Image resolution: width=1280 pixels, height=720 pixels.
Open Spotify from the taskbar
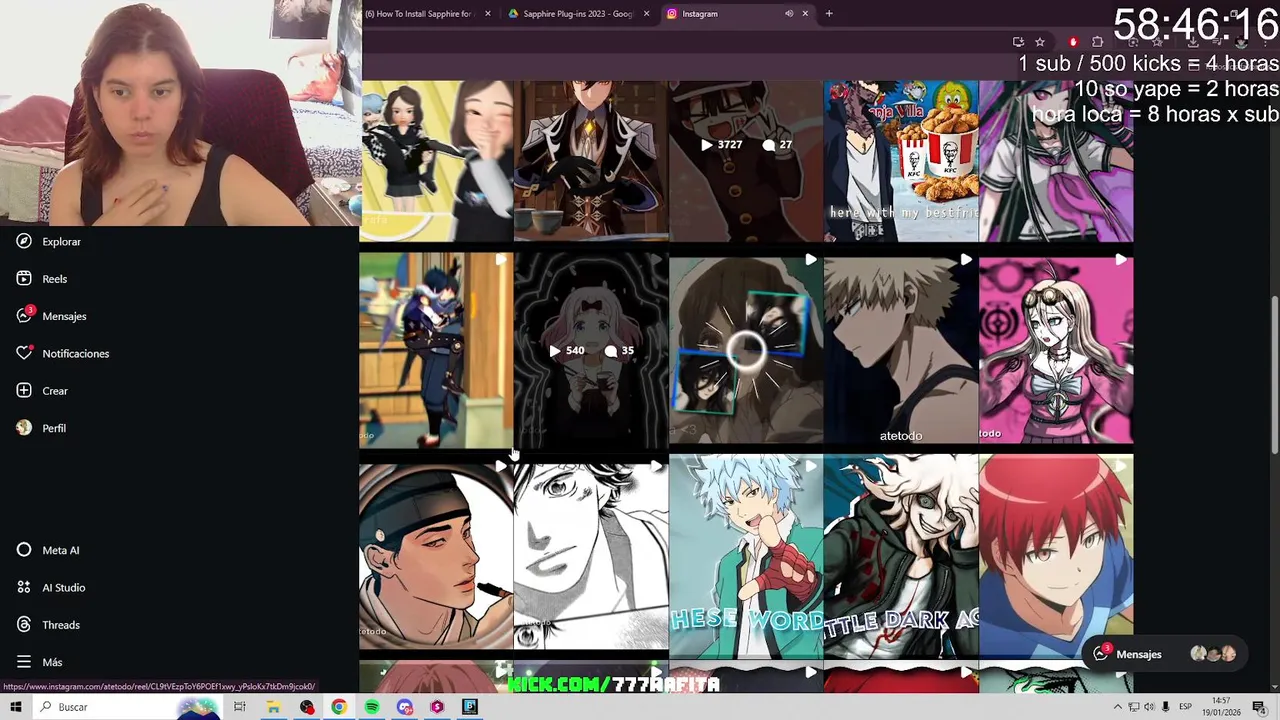(x=372, y=707)
